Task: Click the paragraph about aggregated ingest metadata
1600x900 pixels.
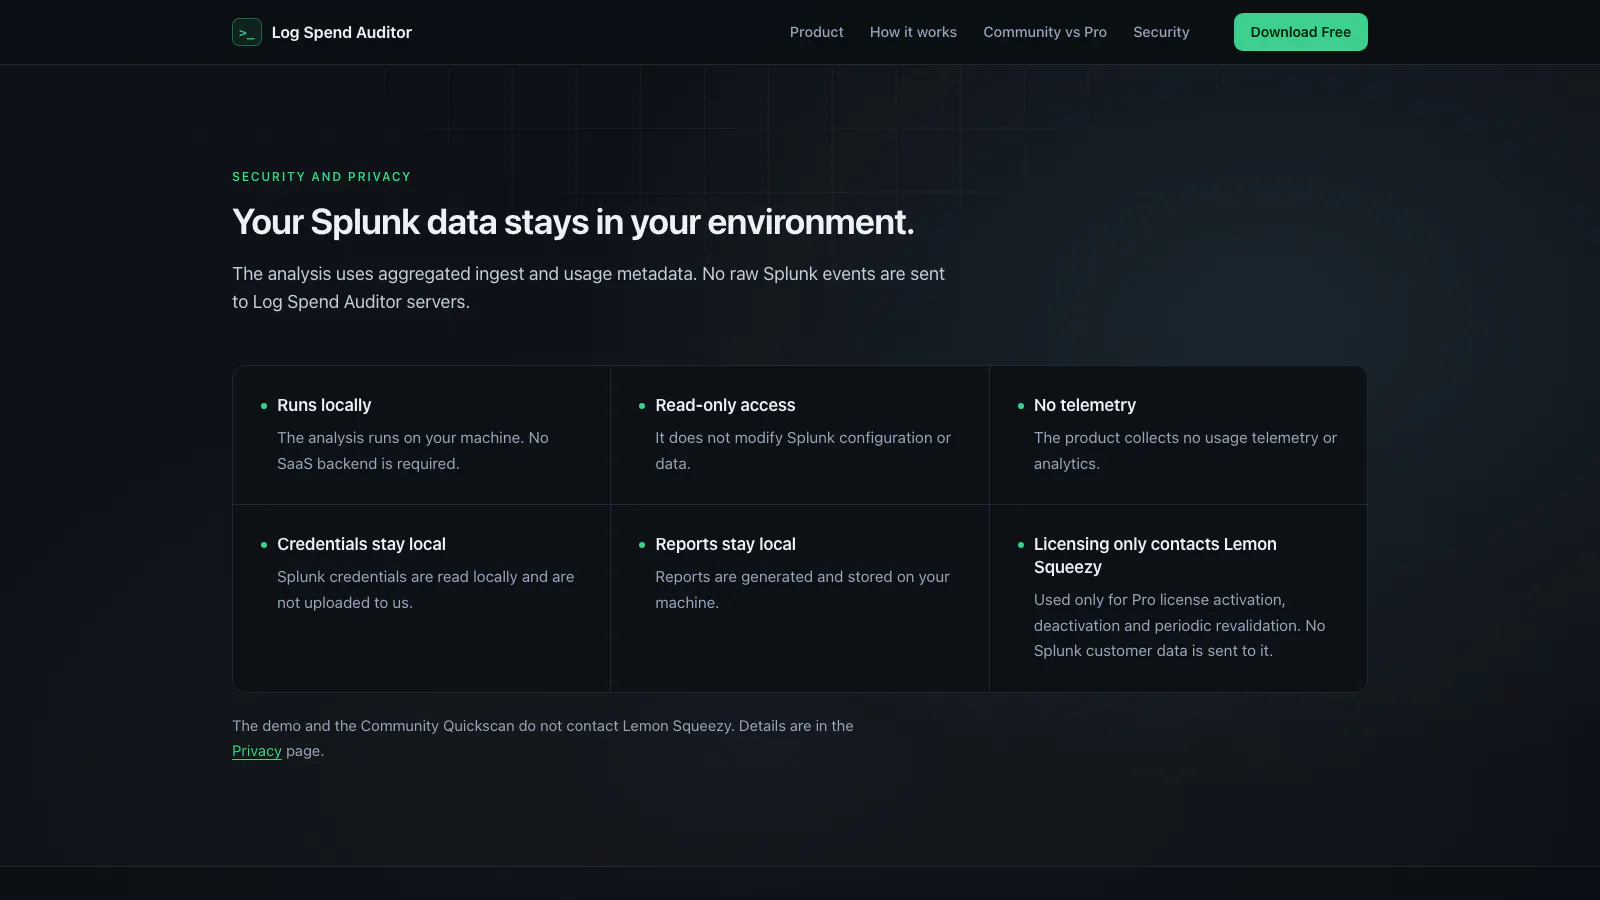Action: coord(588,288)
